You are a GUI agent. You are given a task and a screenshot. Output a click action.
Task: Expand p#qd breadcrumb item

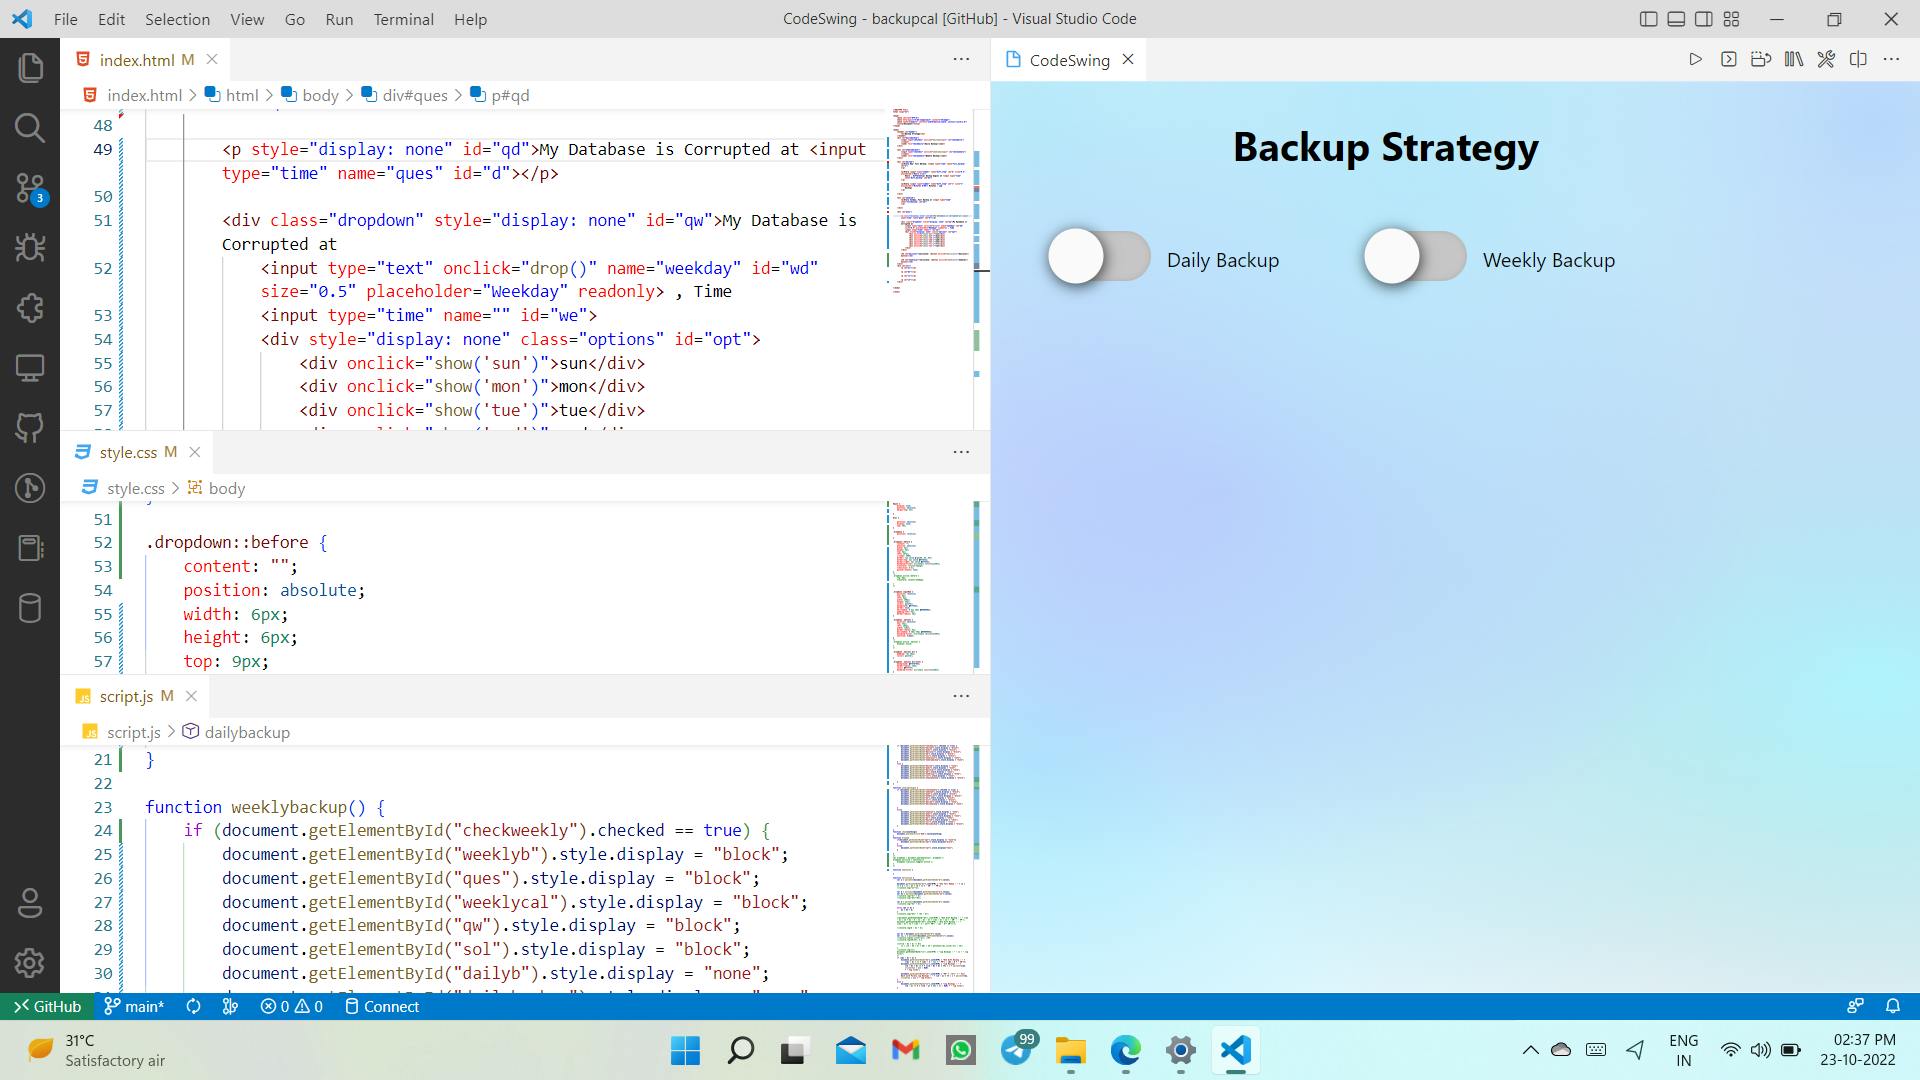point(500,95)
